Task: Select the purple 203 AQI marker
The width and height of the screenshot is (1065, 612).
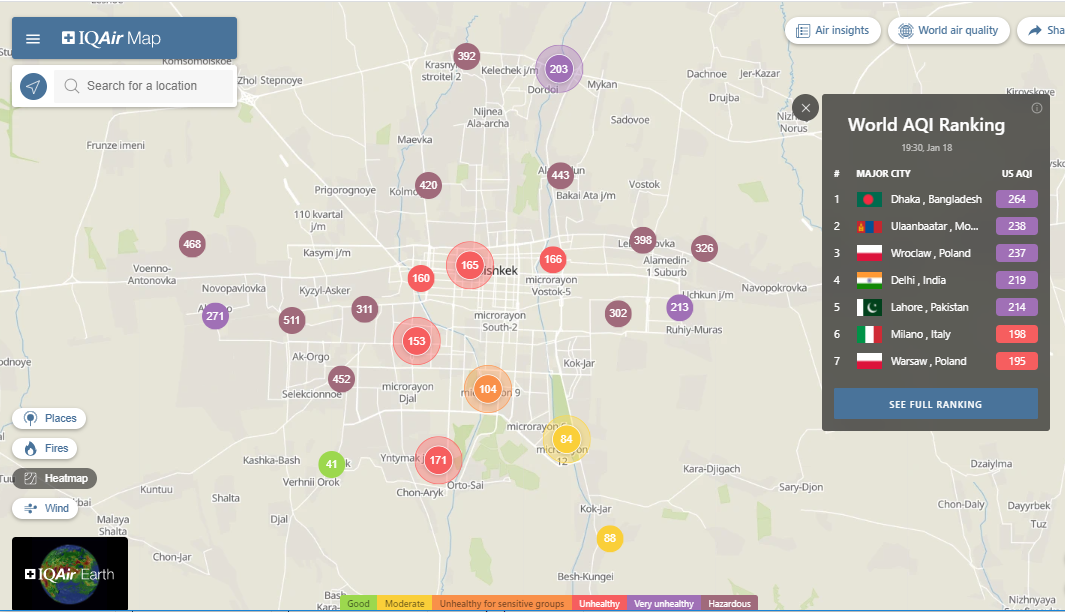Action: coord(559,69)
